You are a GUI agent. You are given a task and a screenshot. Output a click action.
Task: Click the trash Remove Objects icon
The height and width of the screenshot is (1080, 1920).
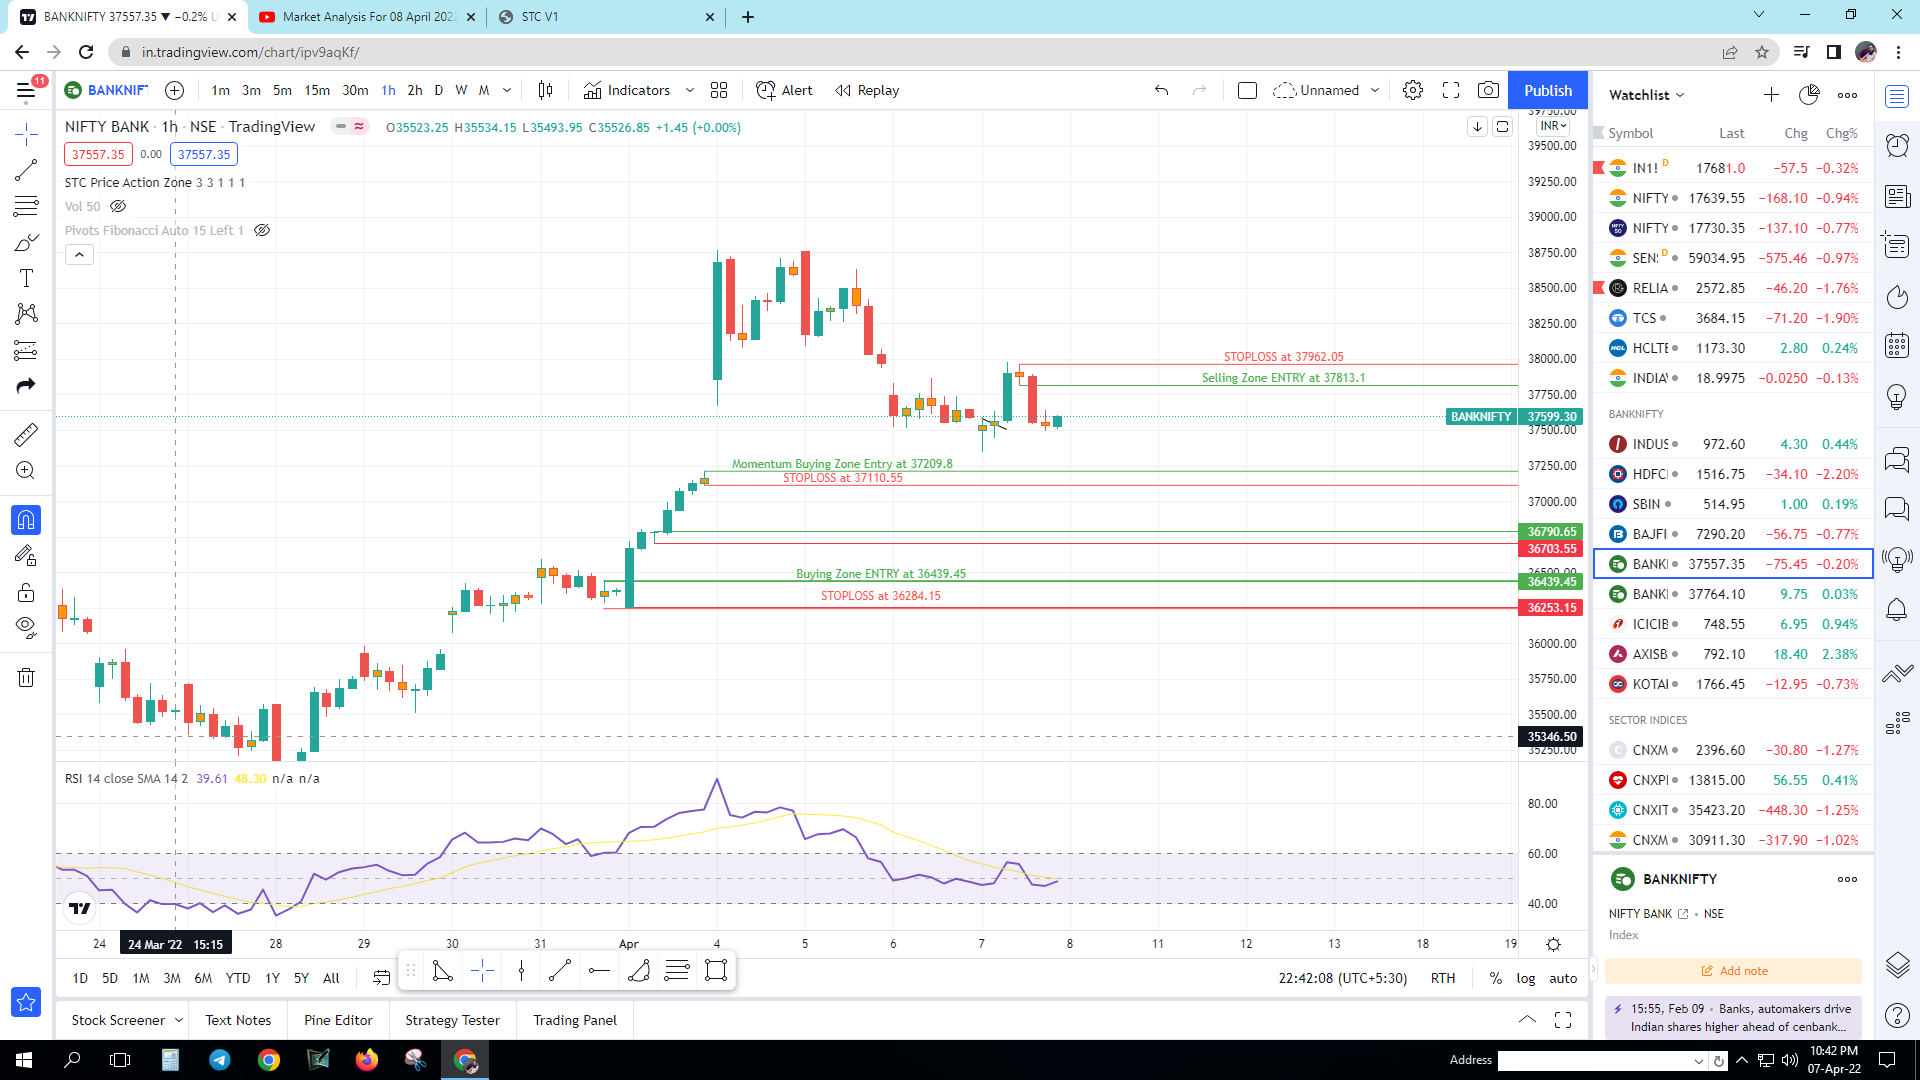26,678
